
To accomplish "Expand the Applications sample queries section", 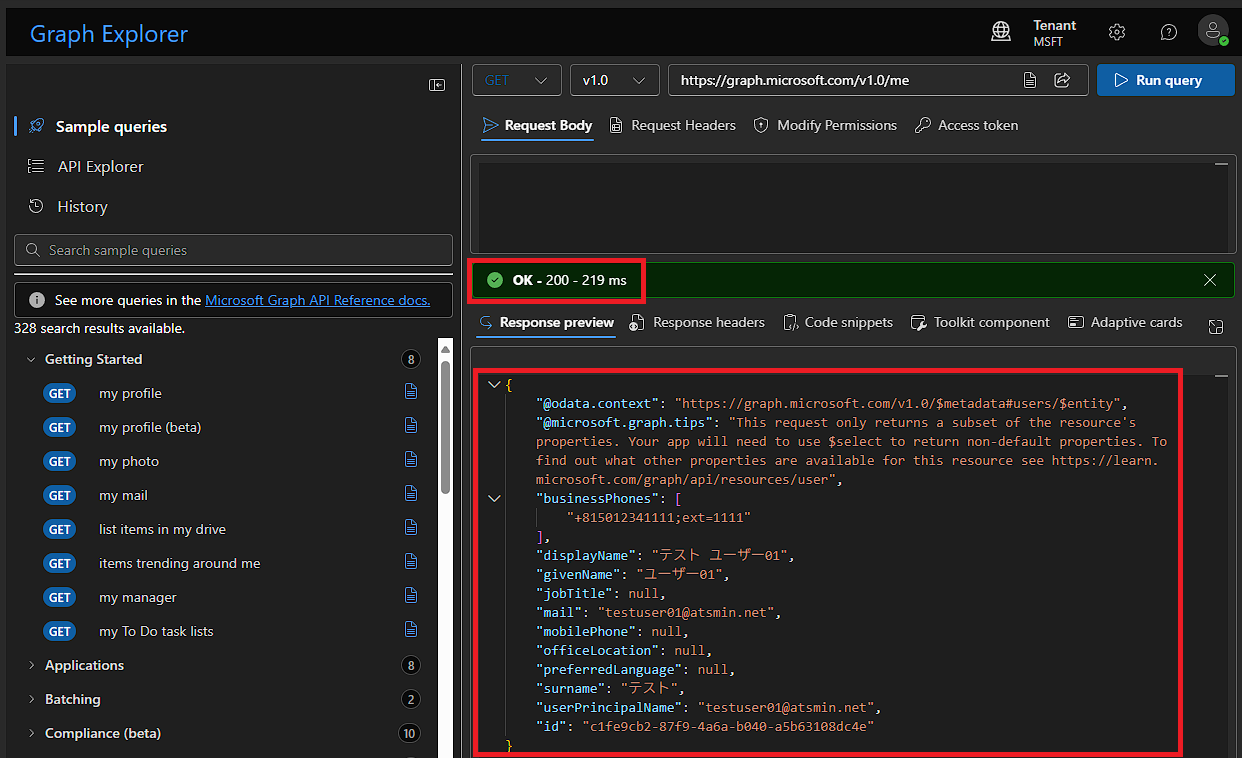I will click(30, 664).
